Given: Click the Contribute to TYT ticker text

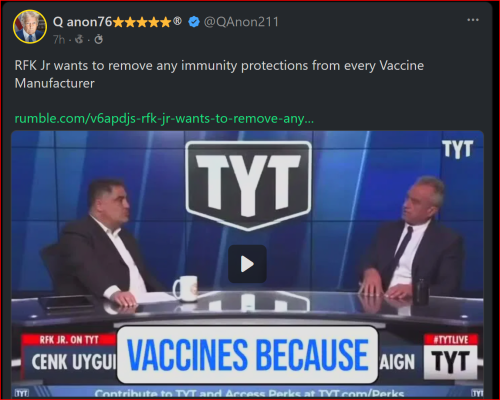Looking at the screenshot, I should pos(249,394).
